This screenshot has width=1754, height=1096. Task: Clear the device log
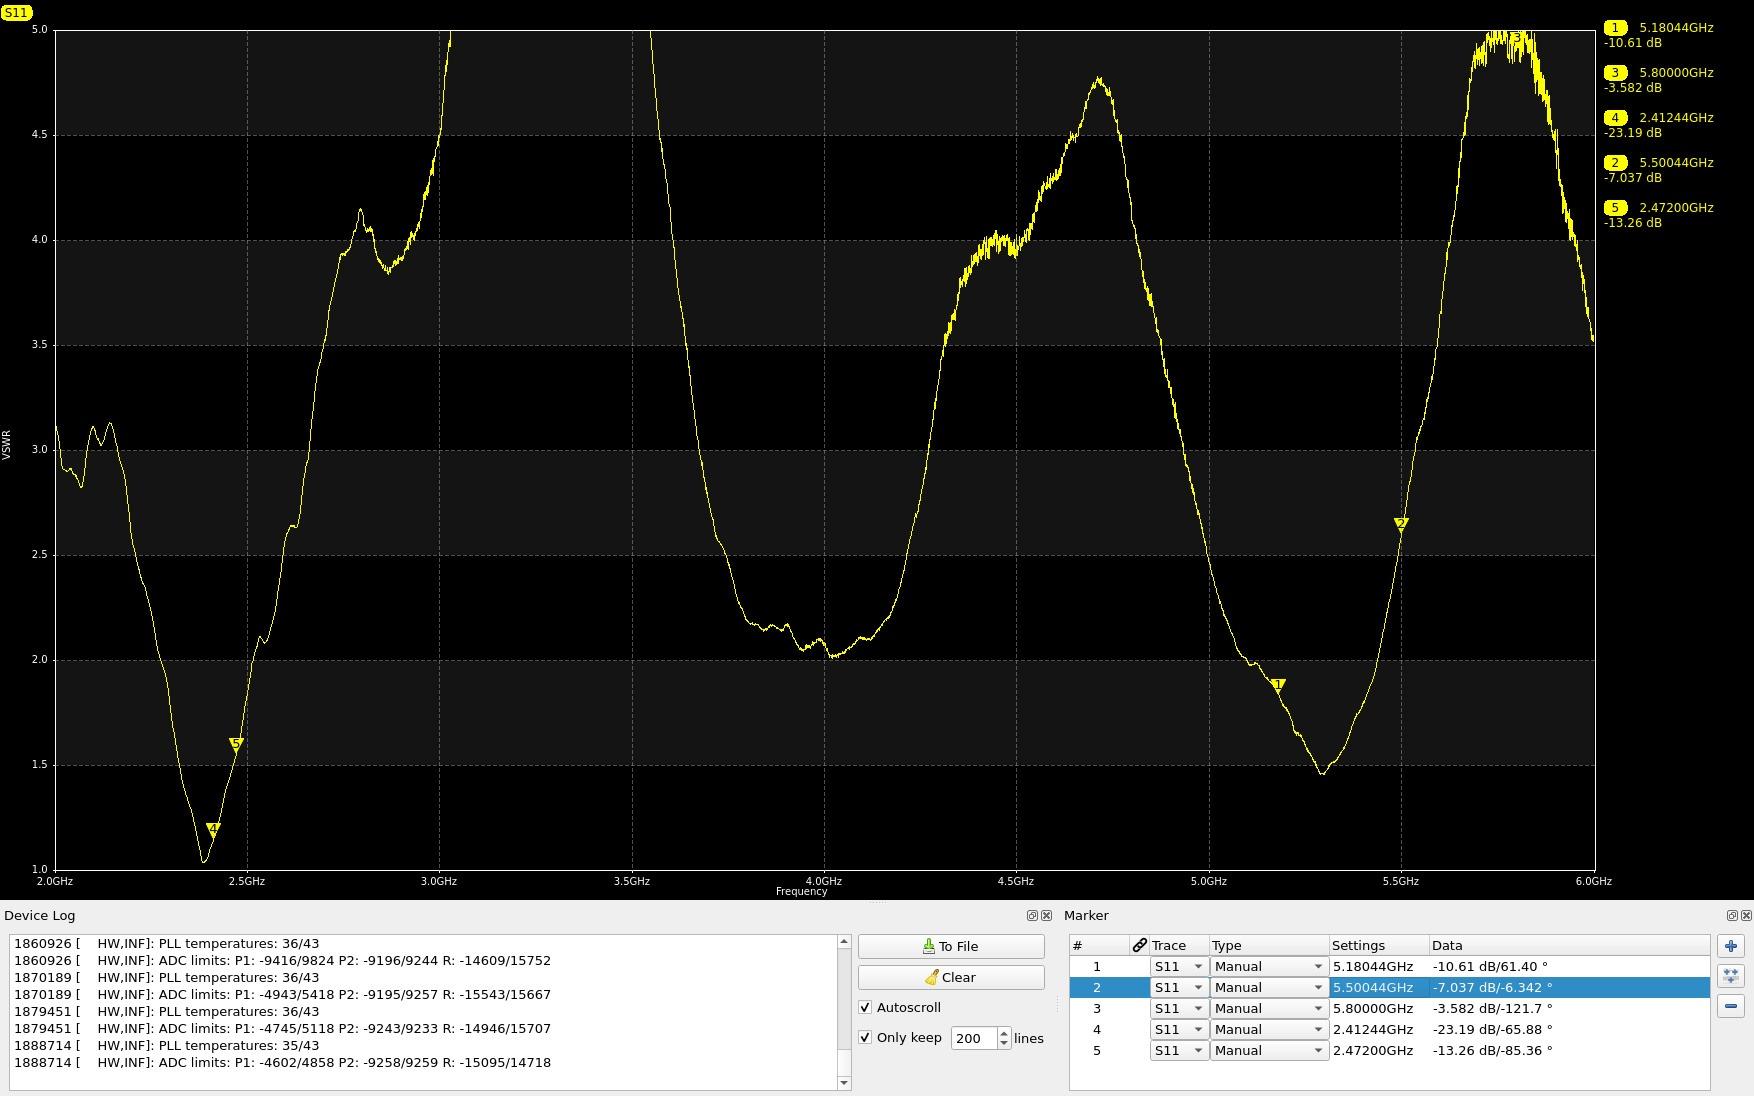[x=951, y=977]
